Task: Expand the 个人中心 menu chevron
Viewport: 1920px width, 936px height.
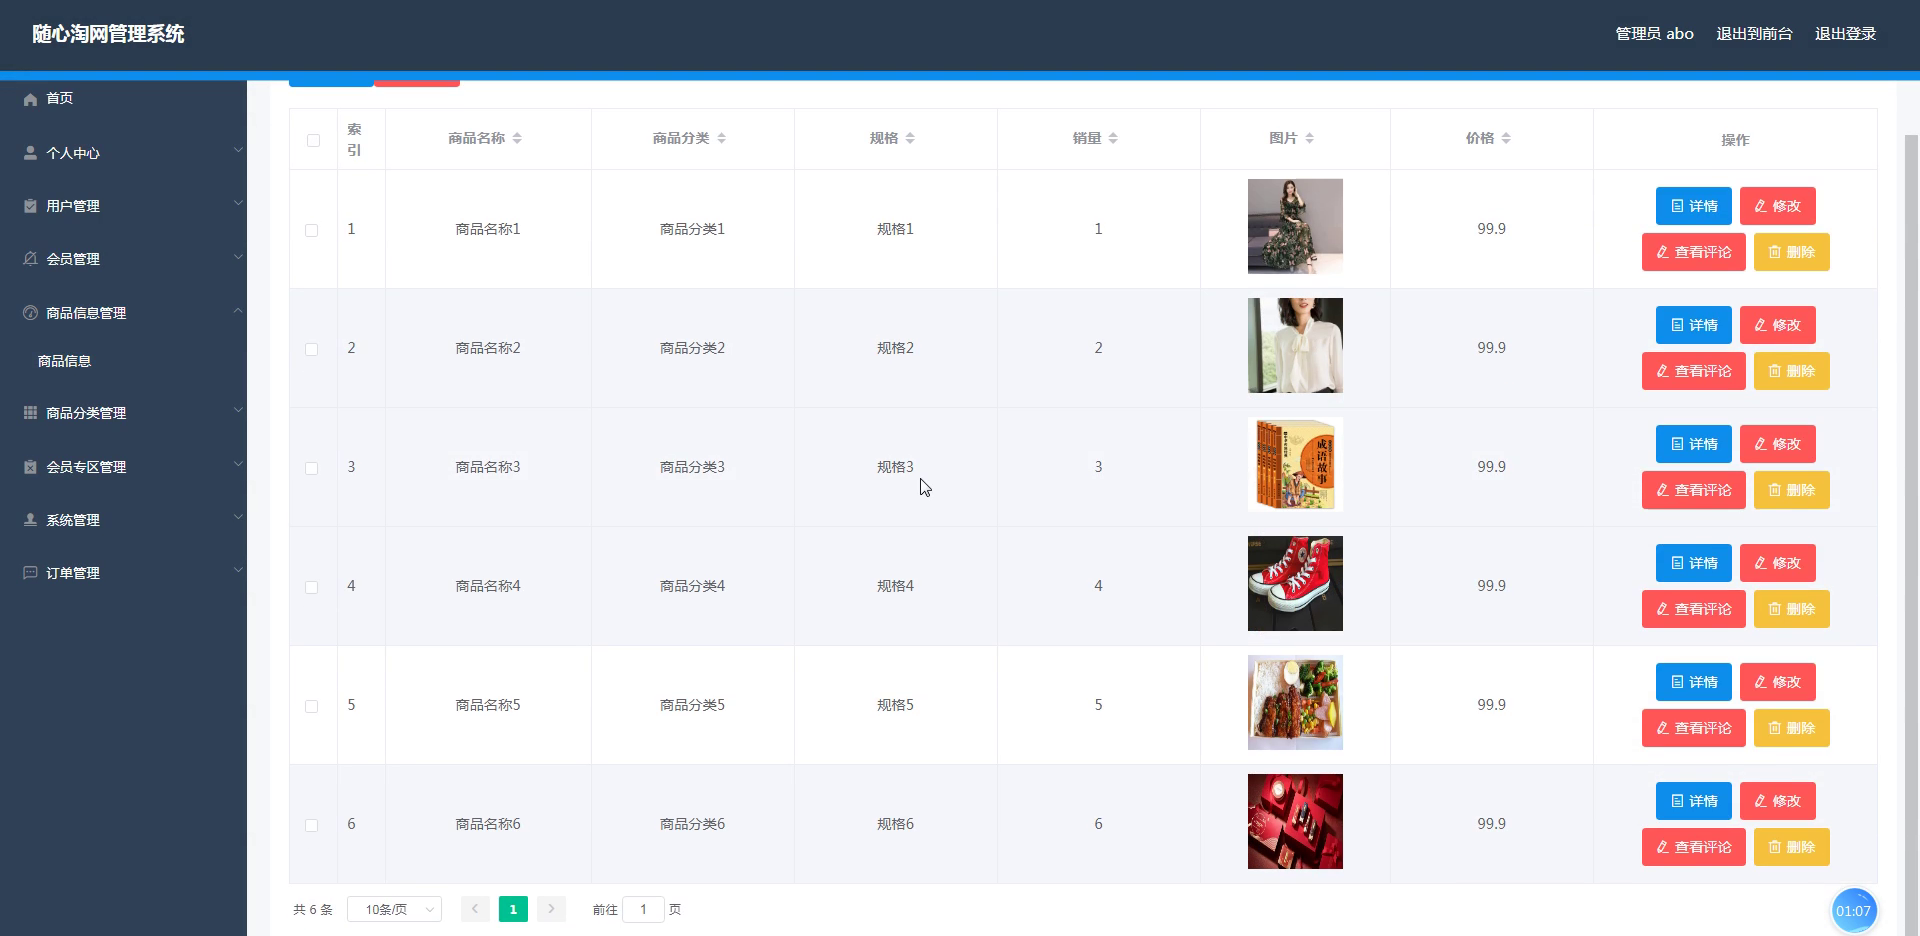Action: pyautogui.click(x=238, y=150)
